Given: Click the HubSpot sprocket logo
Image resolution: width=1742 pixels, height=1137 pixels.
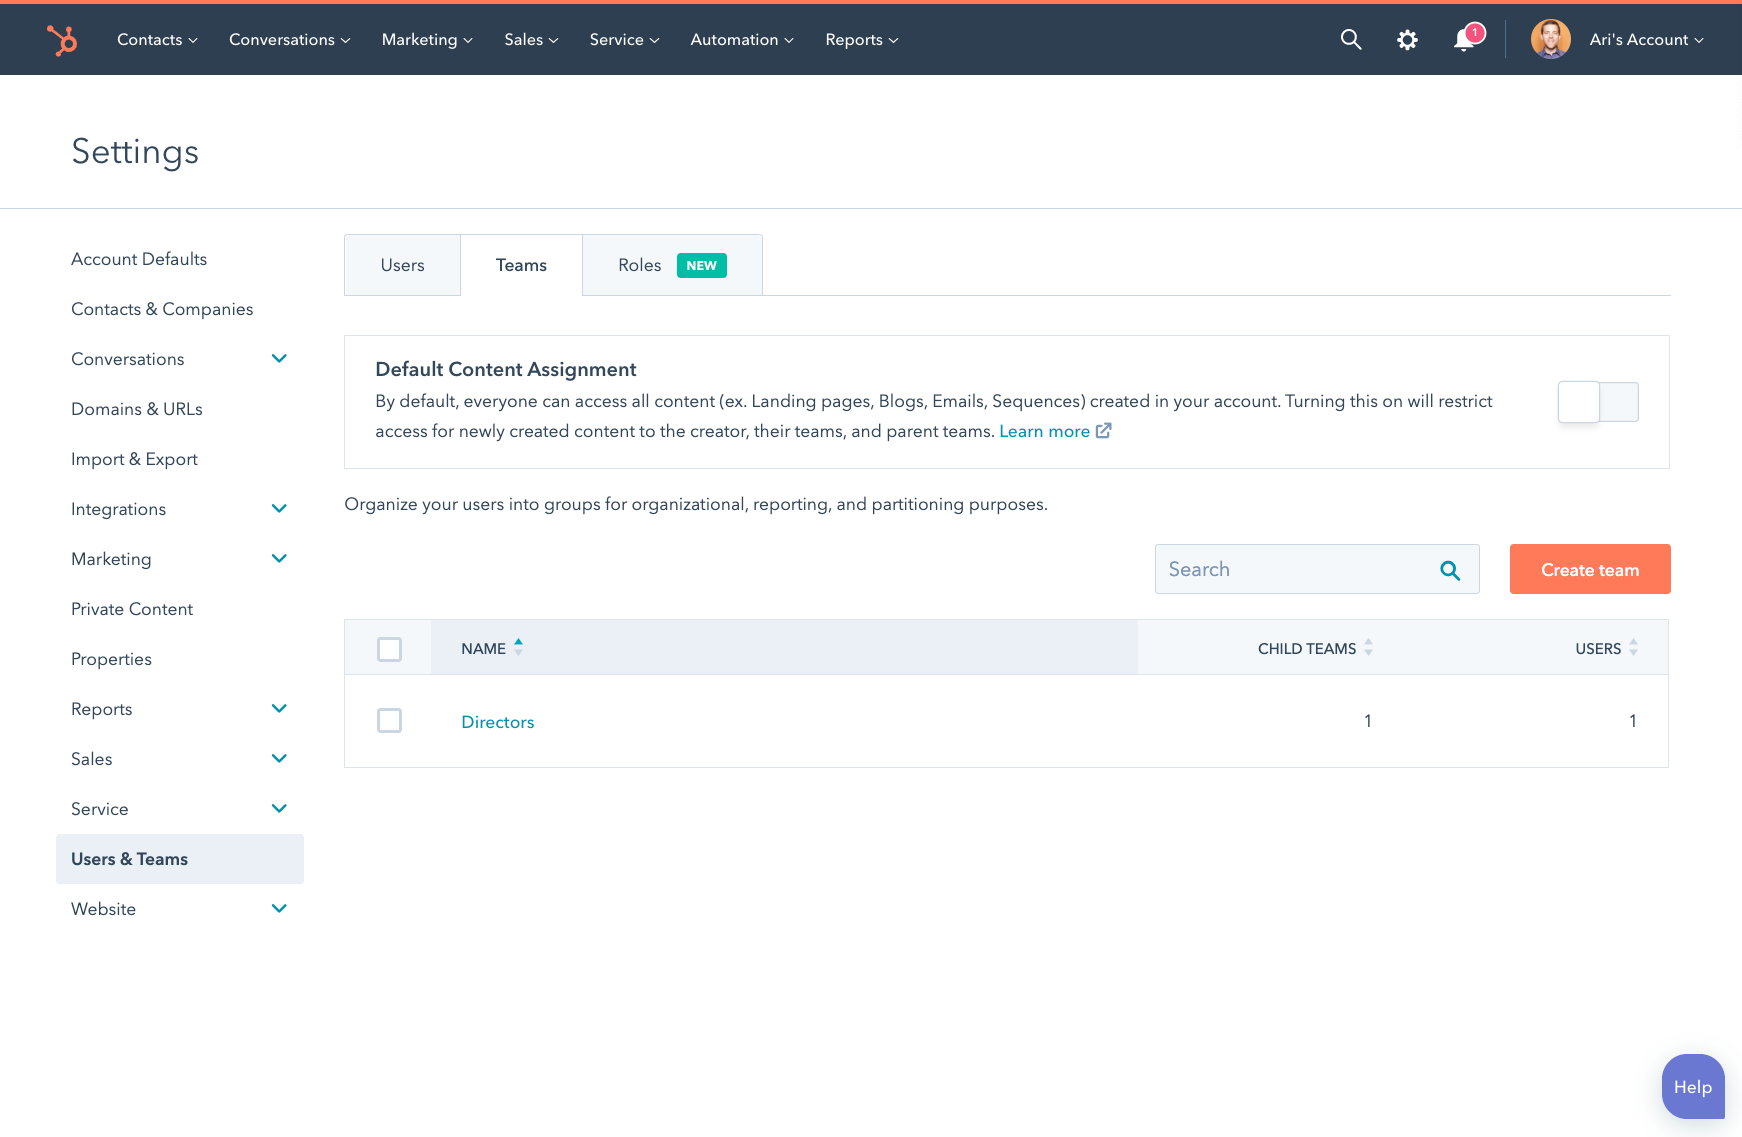Looking at the screenshot, I should coord(62,40).
